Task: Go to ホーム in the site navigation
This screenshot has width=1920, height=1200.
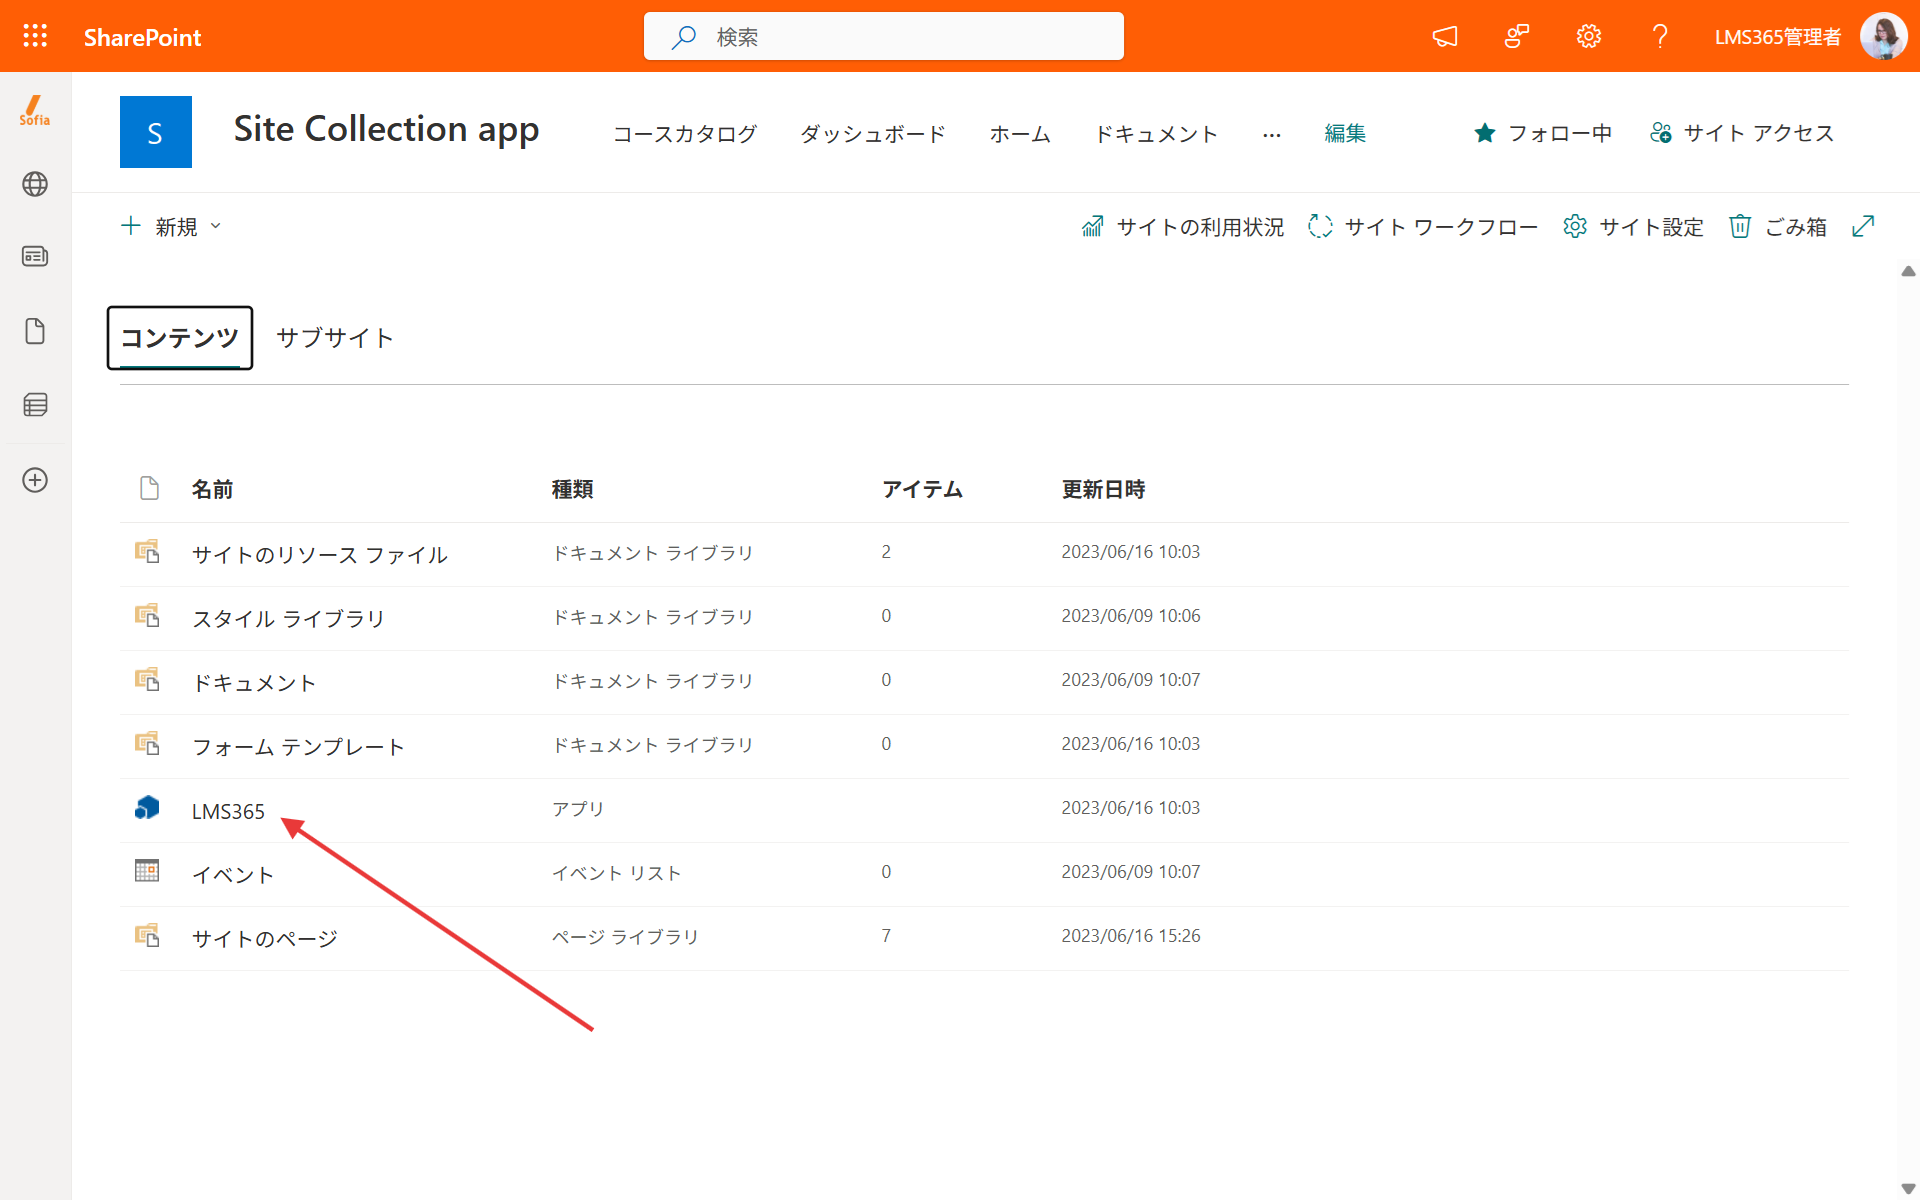Action: click(x=1020, y=134)
